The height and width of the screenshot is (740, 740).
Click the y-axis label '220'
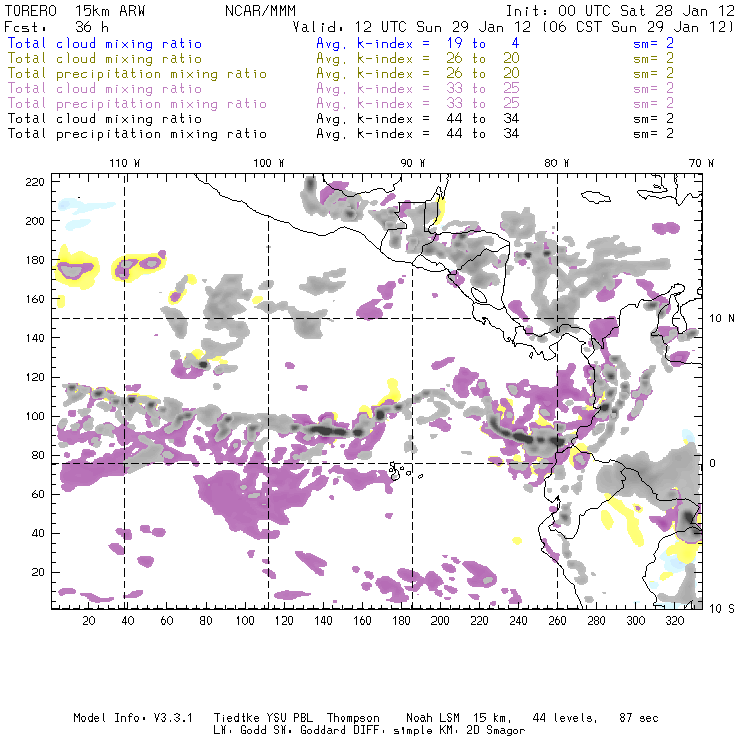[35, 182]
